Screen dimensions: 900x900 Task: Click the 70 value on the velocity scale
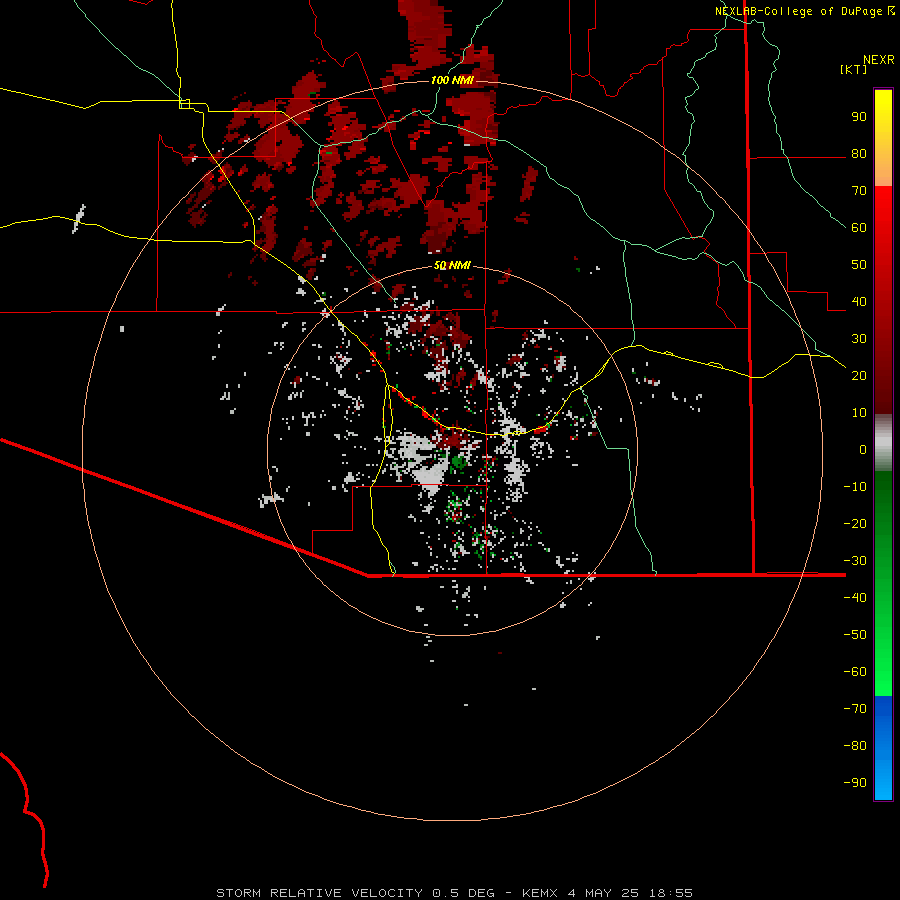click(859, 191)
